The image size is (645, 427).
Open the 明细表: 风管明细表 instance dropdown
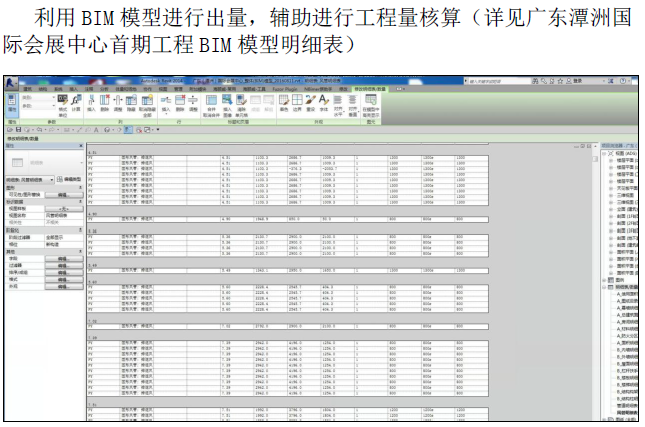click(30, 180)
